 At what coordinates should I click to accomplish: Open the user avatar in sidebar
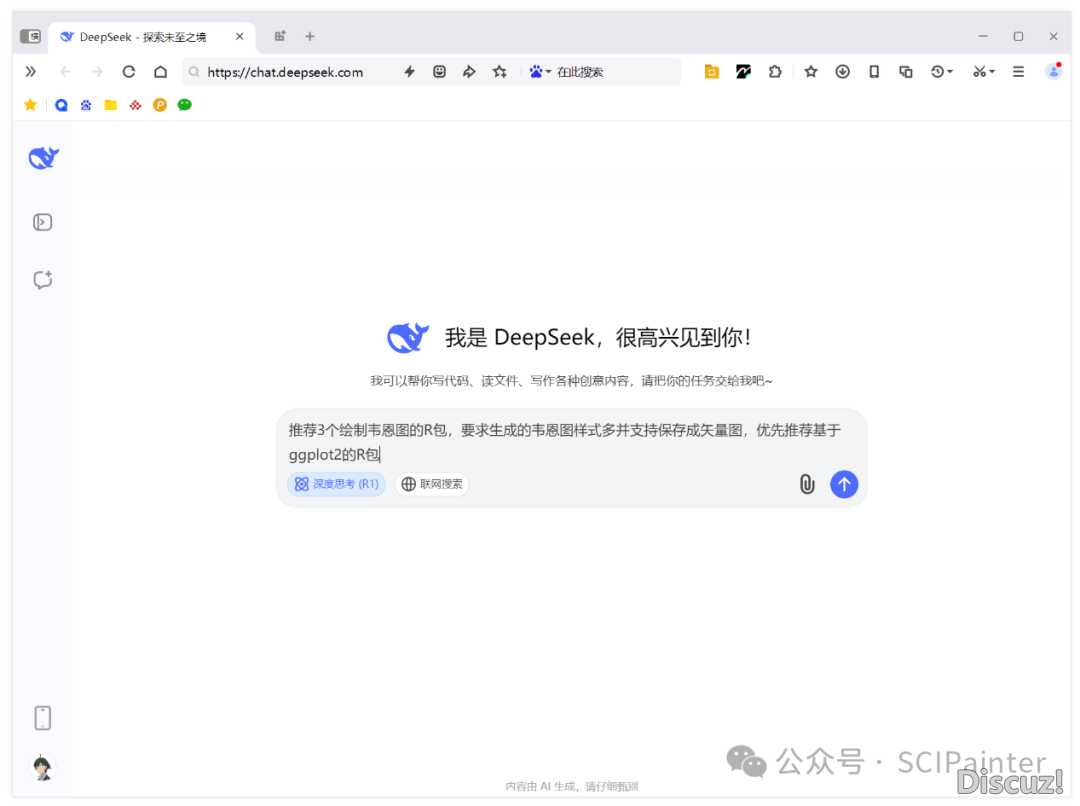click(42, 768)
